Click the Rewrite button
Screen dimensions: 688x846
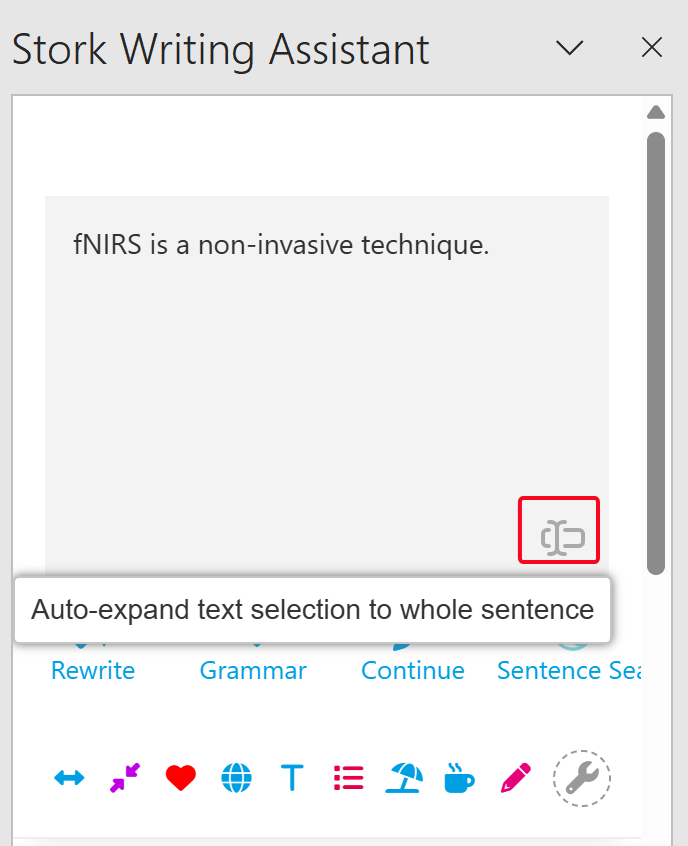click(93, 670)
